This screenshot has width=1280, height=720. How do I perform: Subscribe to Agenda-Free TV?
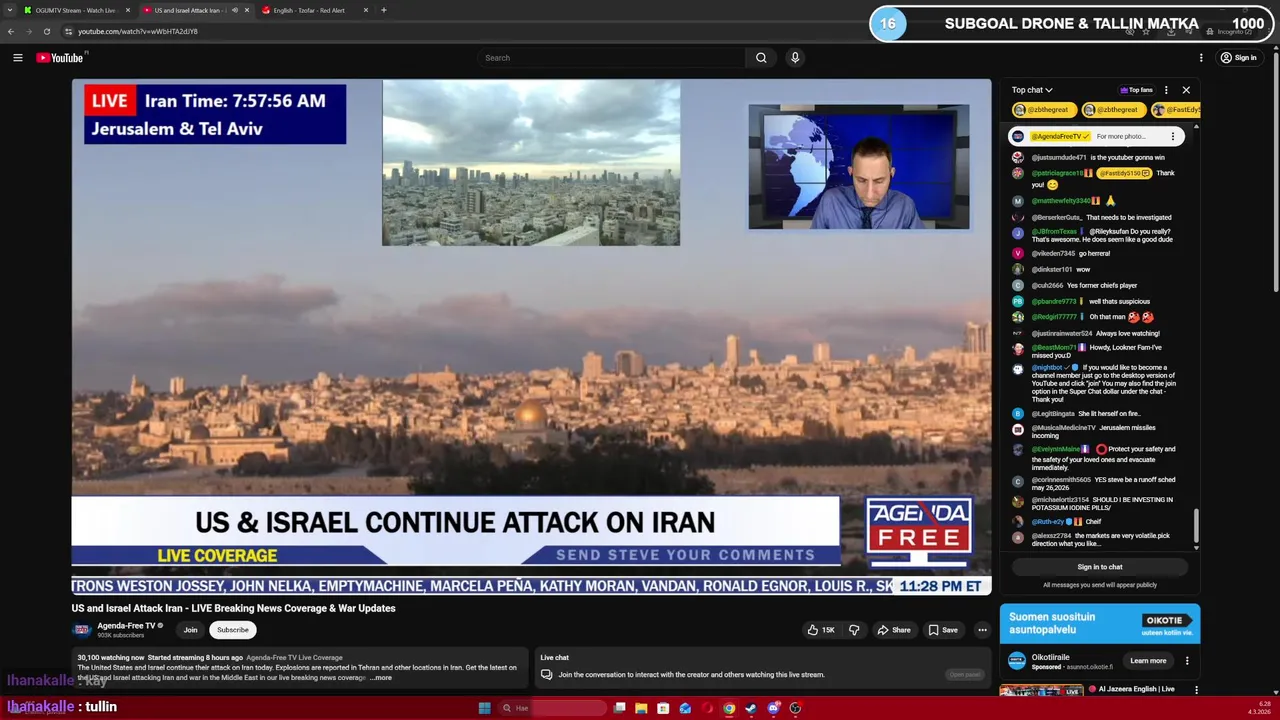tap(233, 630)
